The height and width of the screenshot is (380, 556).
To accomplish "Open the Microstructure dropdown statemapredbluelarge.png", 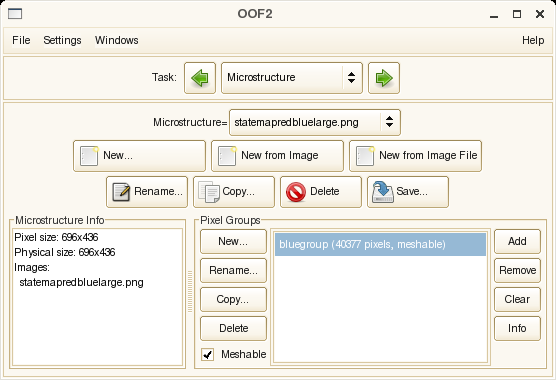I will [315, 123].
